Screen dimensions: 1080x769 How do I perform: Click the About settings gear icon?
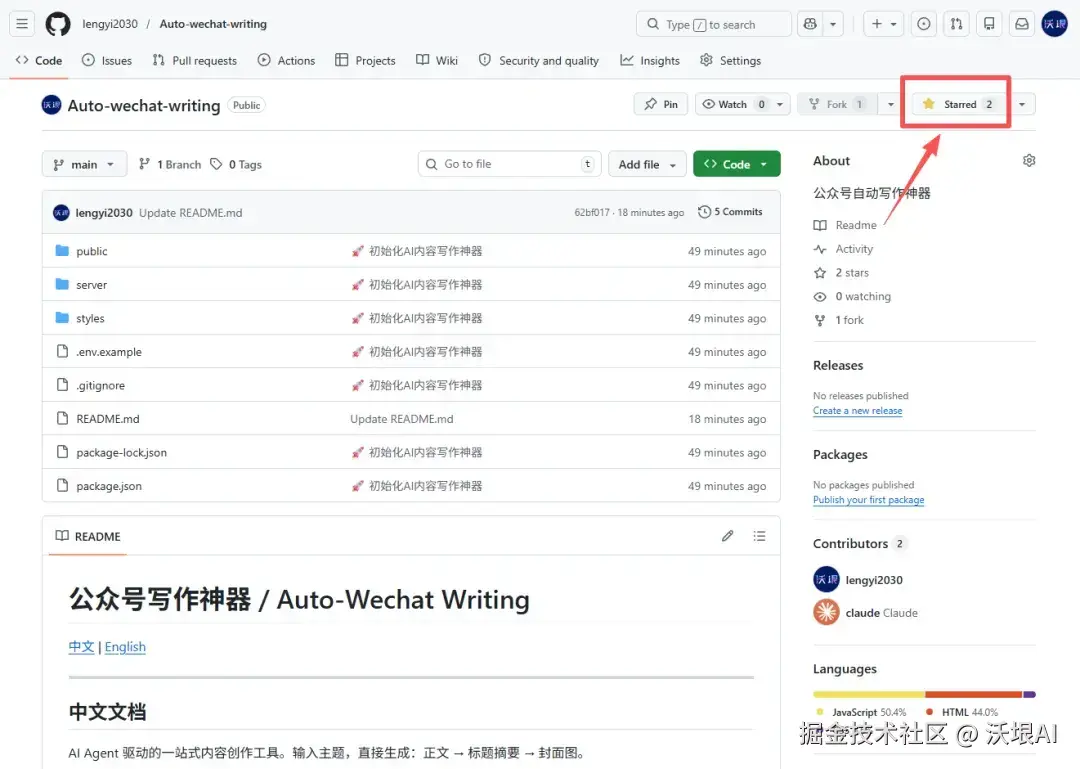tap(1029, 161)
